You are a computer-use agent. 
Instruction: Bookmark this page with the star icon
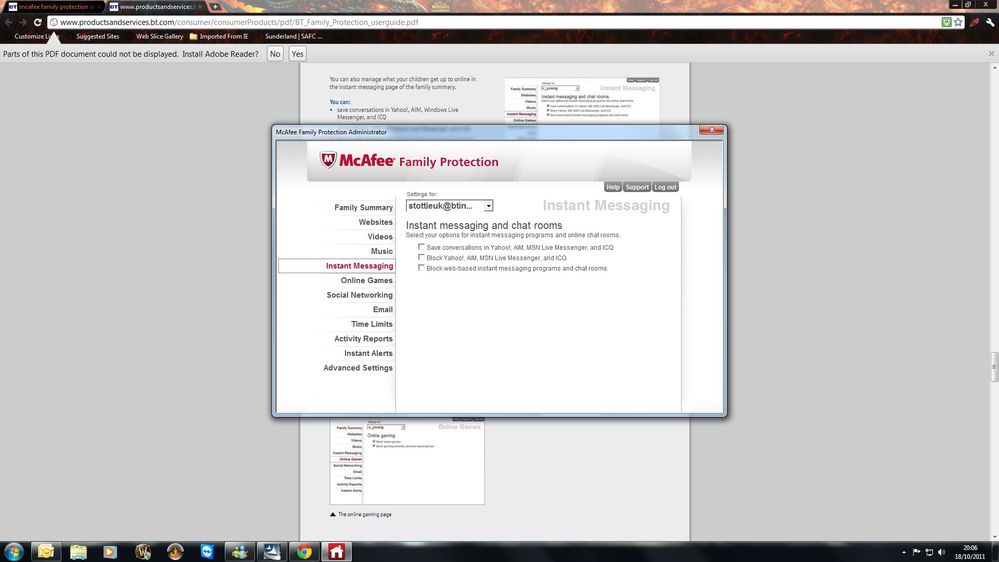click(958, 22)
